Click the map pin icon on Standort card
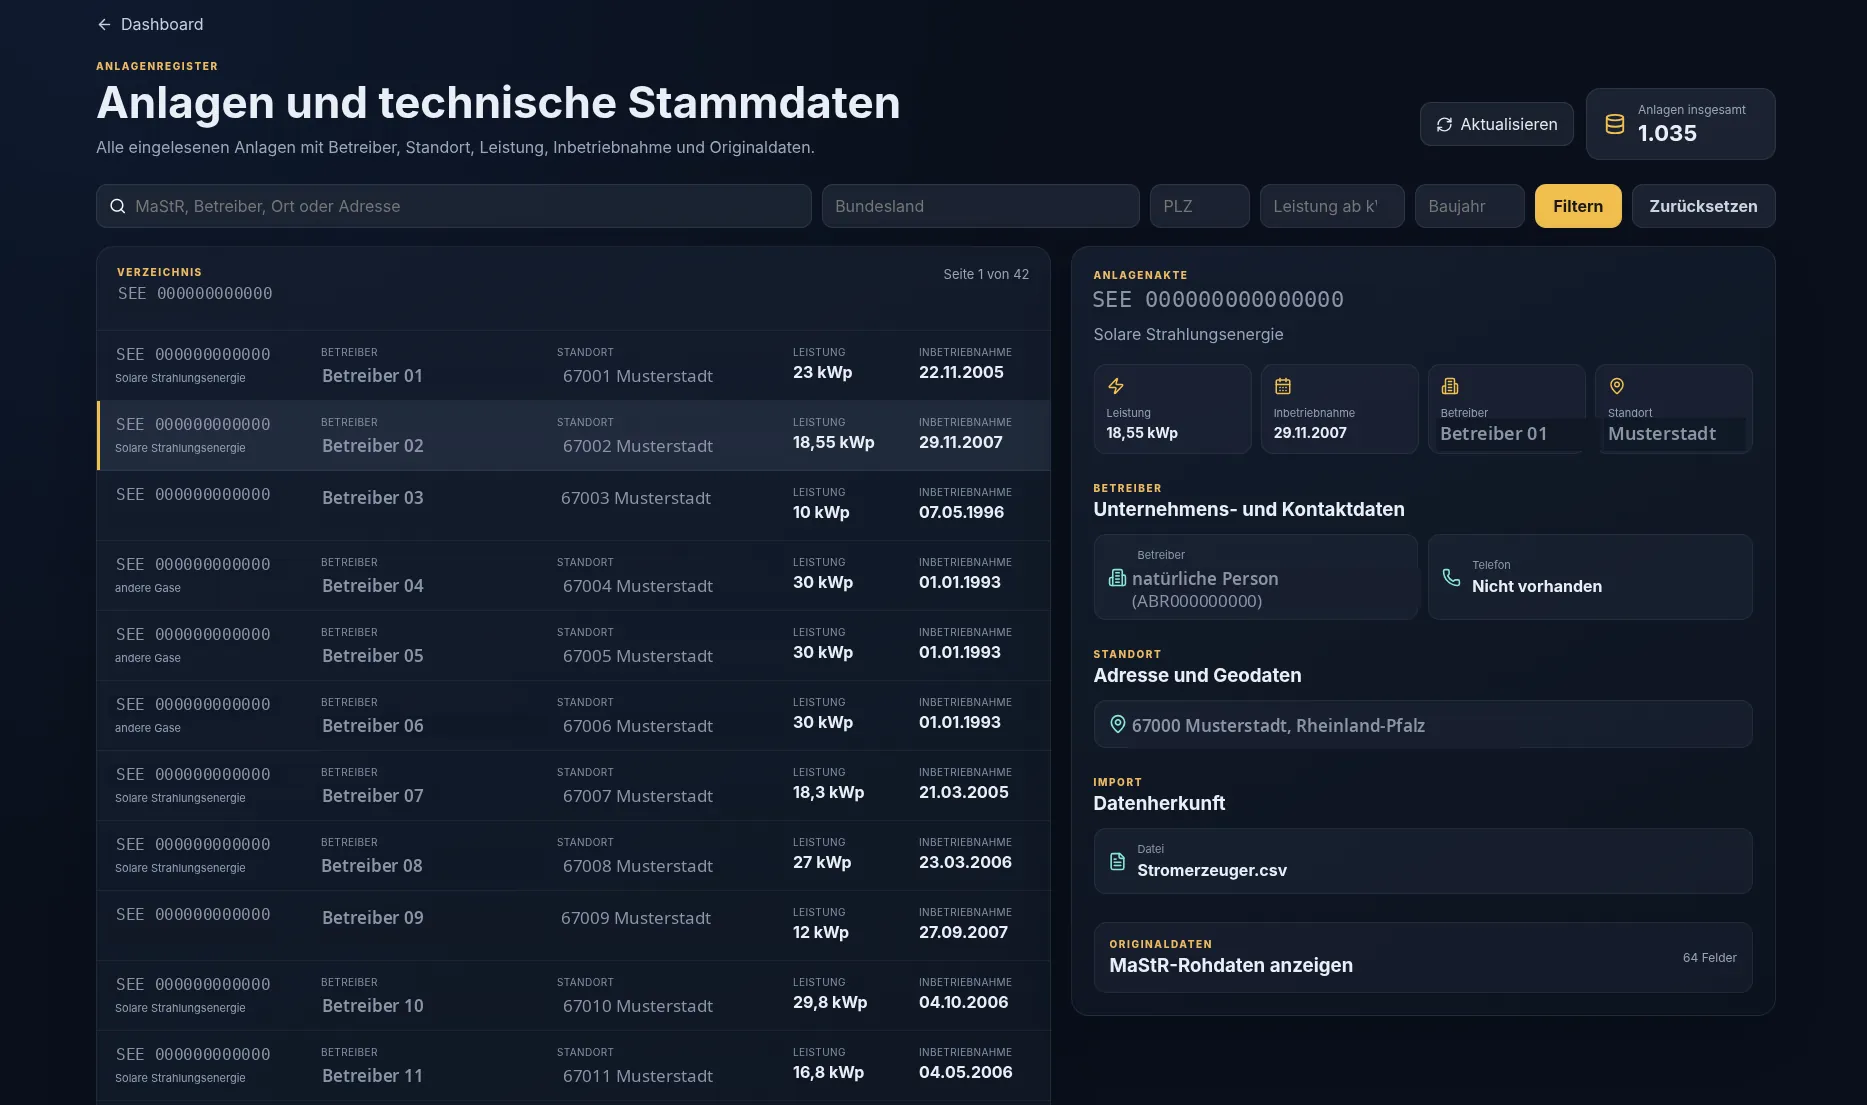Screen dimensions: 1867x1105 click(1617, 386)
